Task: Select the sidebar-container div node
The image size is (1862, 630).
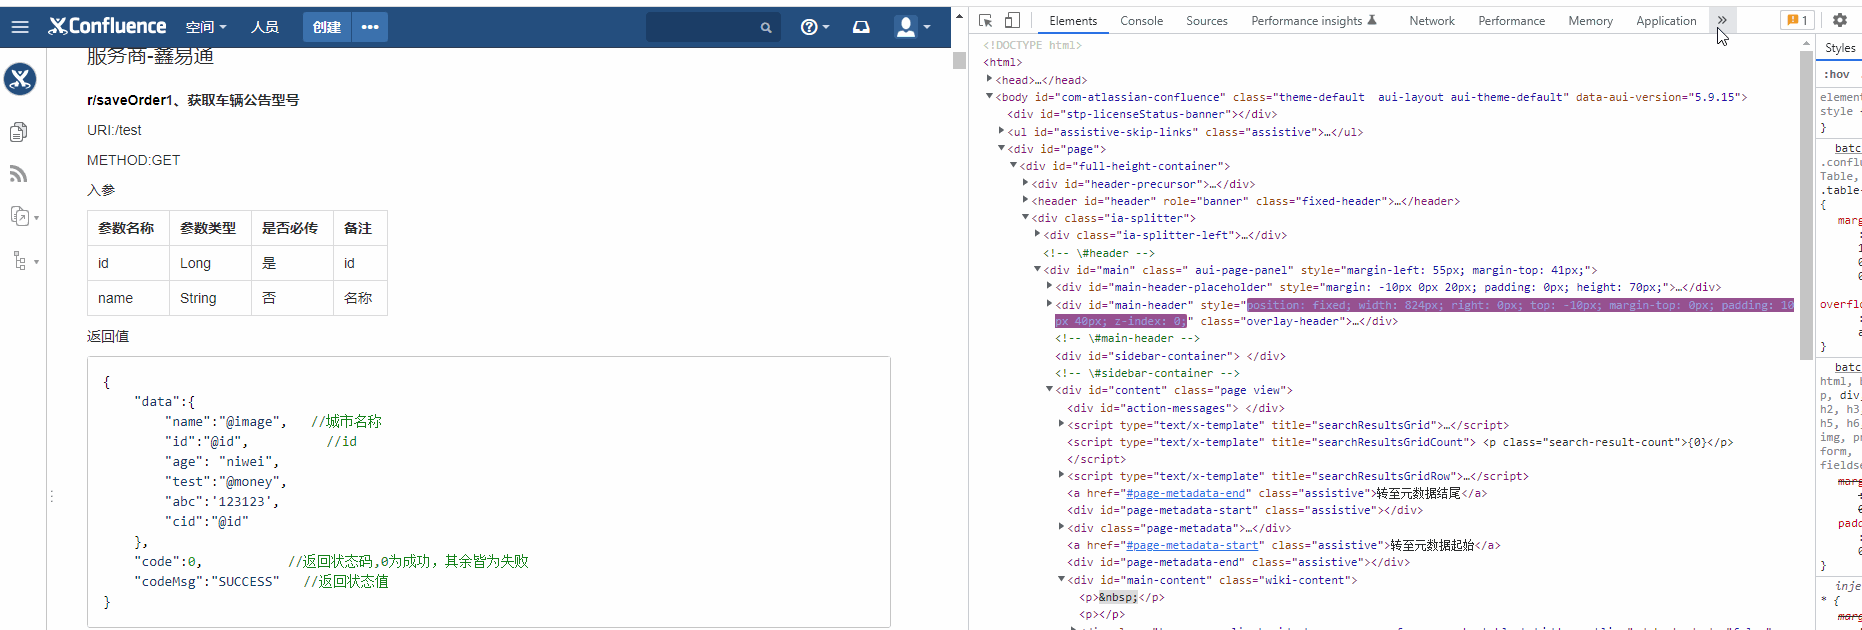Action: pos(1170,356)
